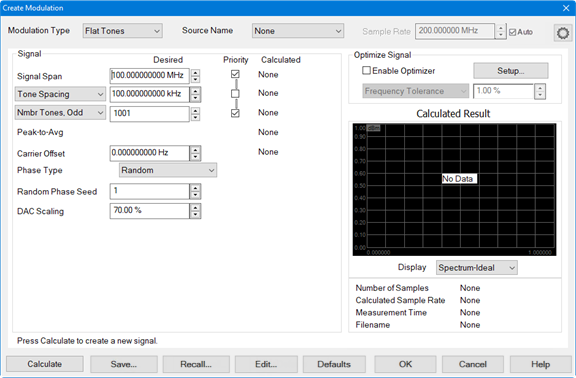The width and height of the screenshot is (576, 378).
Task: Decrease Random Phase Seed with down arrow
Action: [195, 195]
